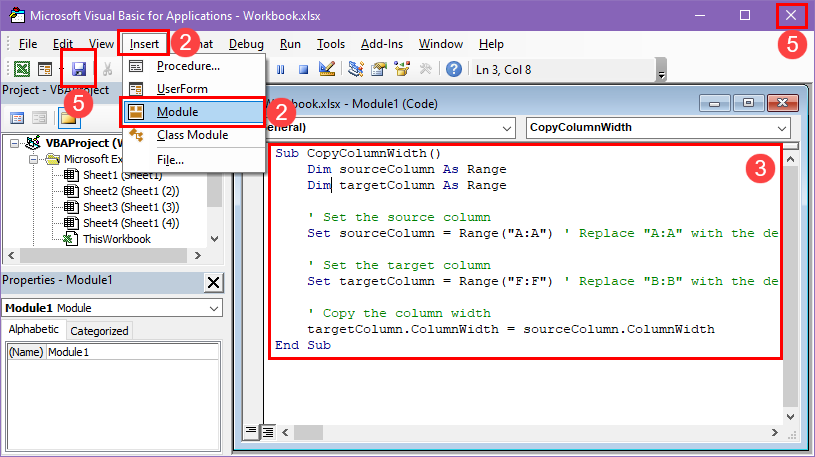Screen dimensions: 815x457
Task: Open Visual Basic Help question mark icon
Action: click(x=454, y=69)
